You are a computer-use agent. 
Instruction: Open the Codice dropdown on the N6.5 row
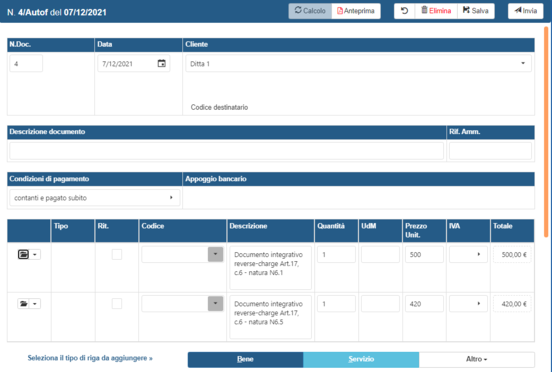[215, 303]
